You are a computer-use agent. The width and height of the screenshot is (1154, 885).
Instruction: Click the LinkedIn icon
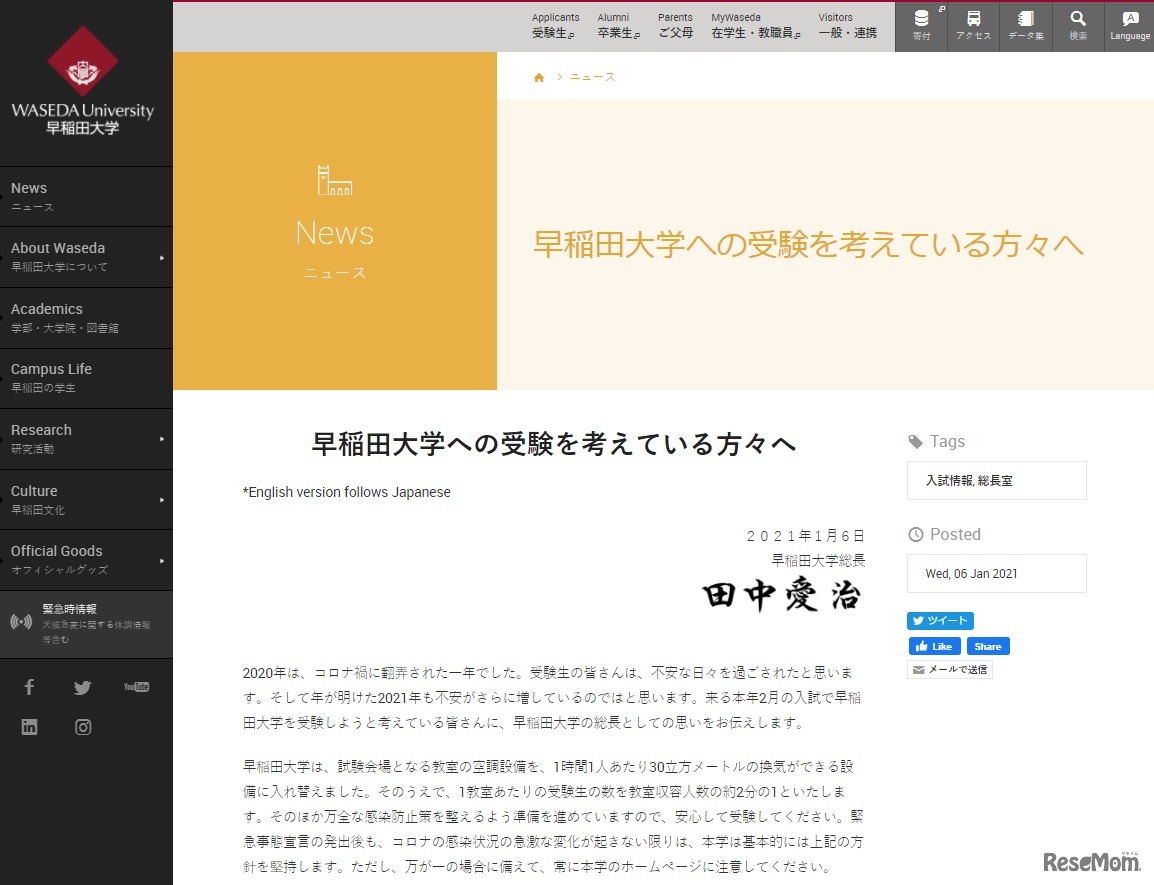tap(29, 727)
